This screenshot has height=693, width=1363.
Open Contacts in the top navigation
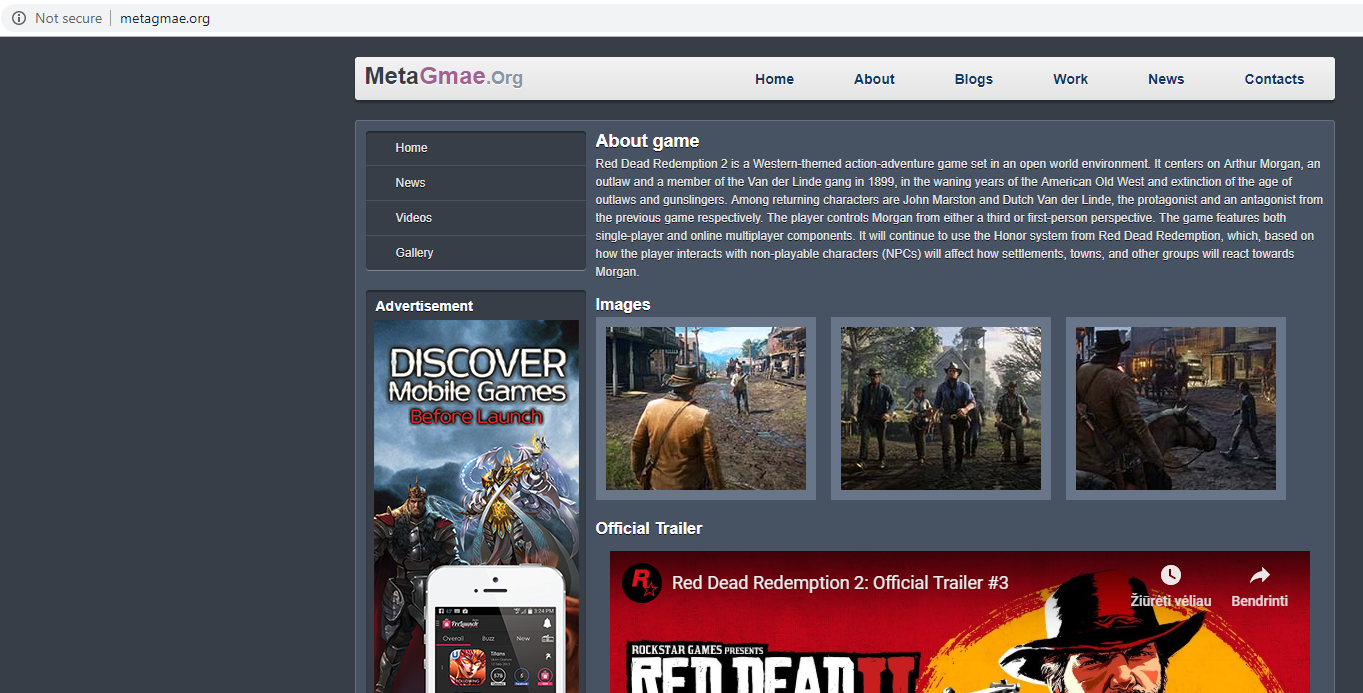pyautogui.click(x=1274, y=79)
